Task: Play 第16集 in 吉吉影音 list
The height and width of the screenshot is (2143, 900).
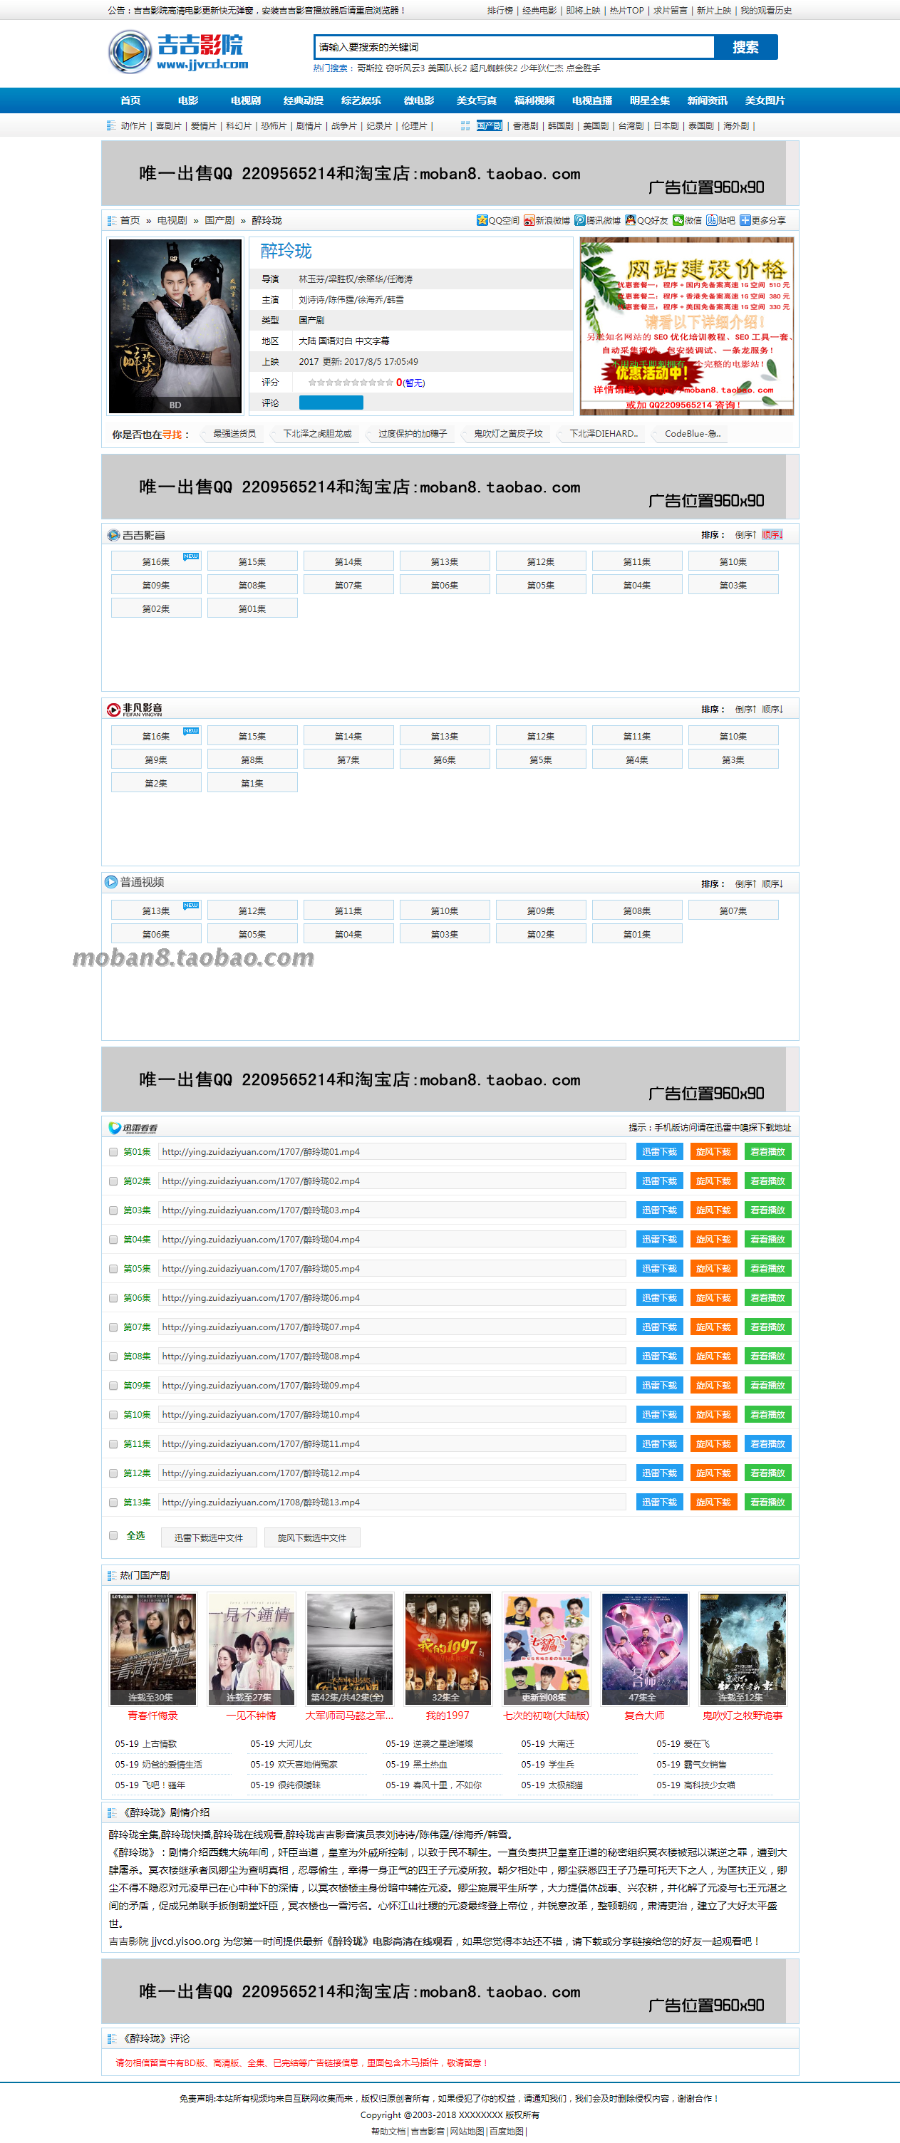Action: tap(156, 562)
